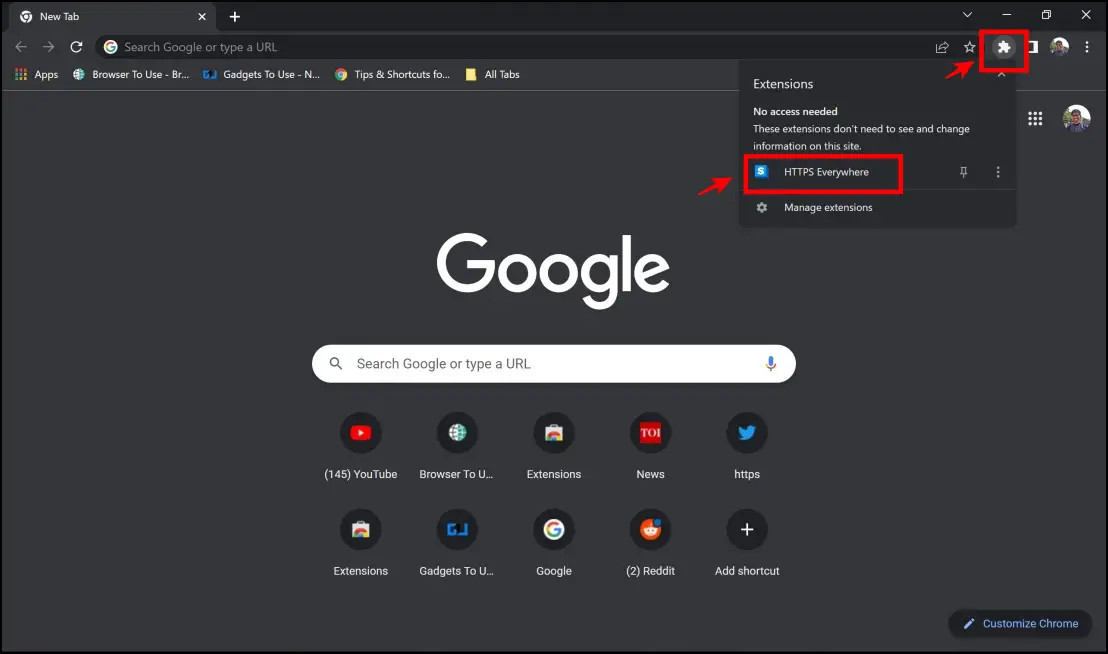Open tab search dropdown arrow
The image size is (1108, 654).
point(967,15)
